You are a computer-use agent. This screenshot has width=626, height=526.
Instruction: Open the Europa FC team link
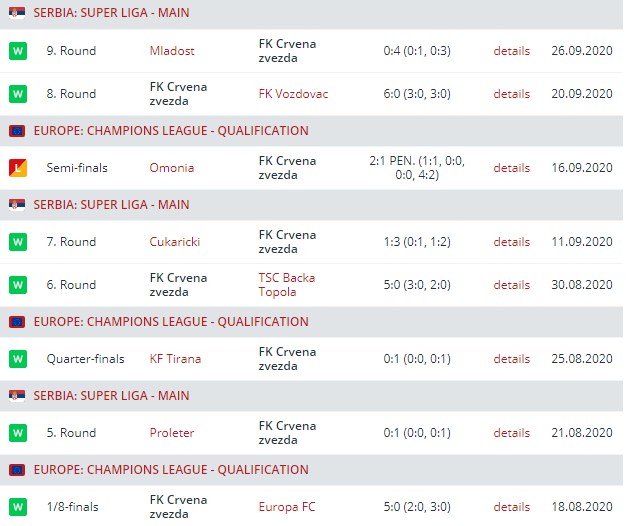pos(288,507)
